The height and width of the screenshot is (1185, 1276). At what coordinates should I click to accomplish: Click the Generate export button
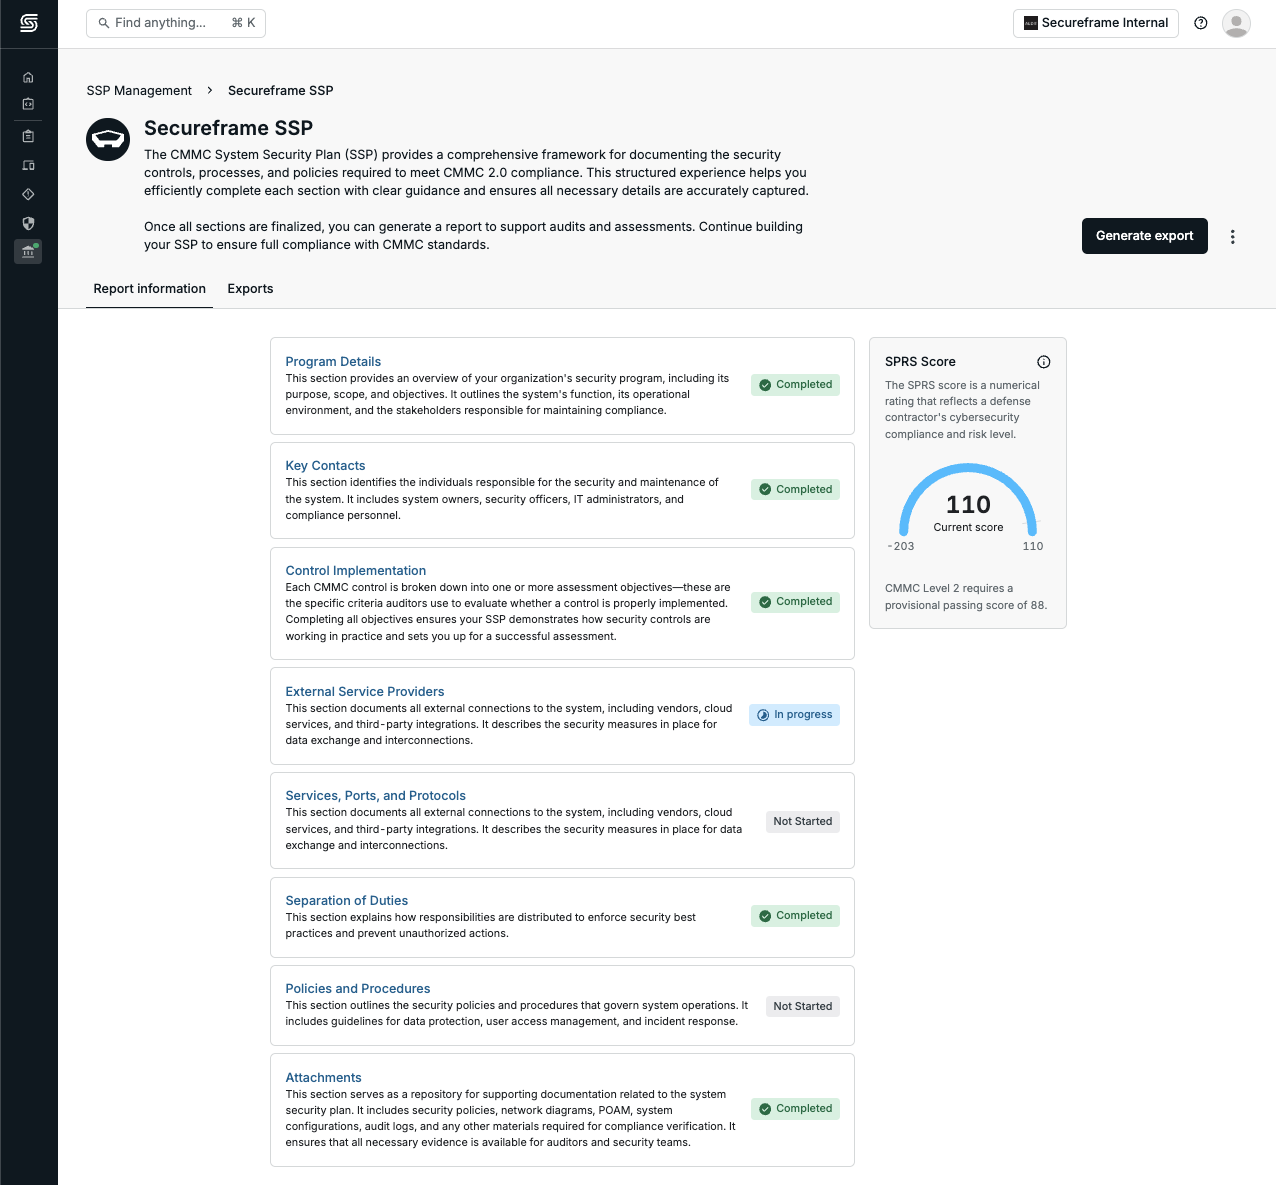1145,236
